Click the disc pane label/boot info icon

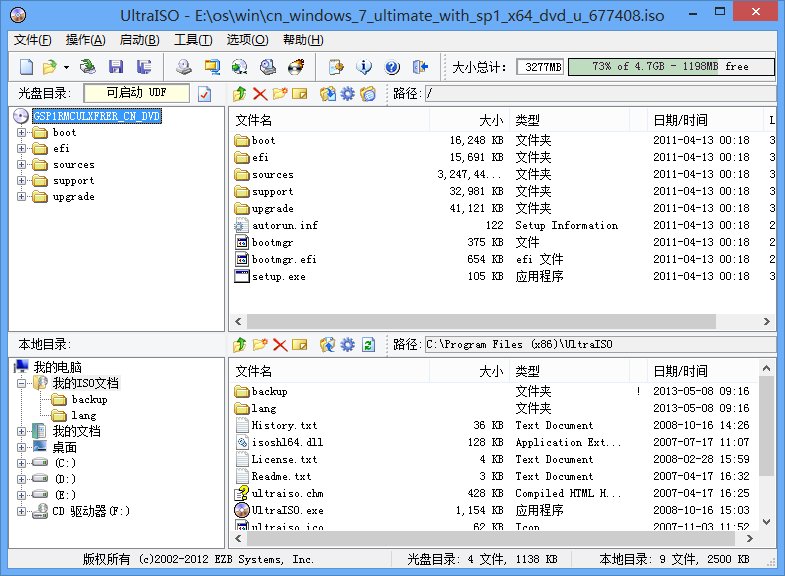coord(367,94)
